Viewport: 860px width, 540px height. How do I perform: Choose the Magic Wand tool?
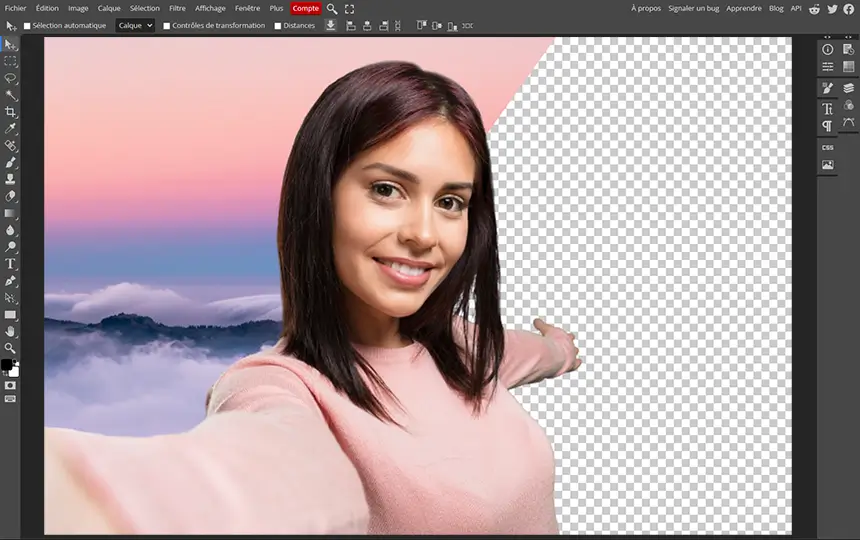pos(10,95)
